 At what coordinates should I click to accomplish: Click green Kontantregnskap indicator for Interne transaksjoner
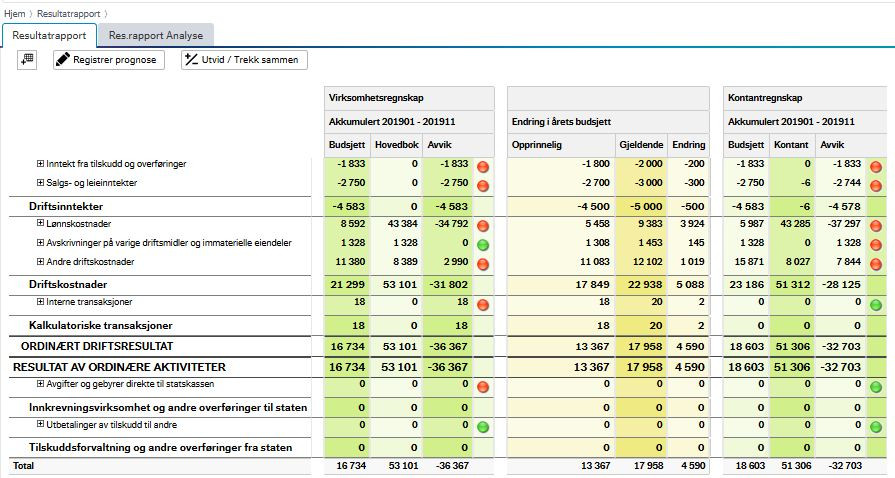[876, 304]
